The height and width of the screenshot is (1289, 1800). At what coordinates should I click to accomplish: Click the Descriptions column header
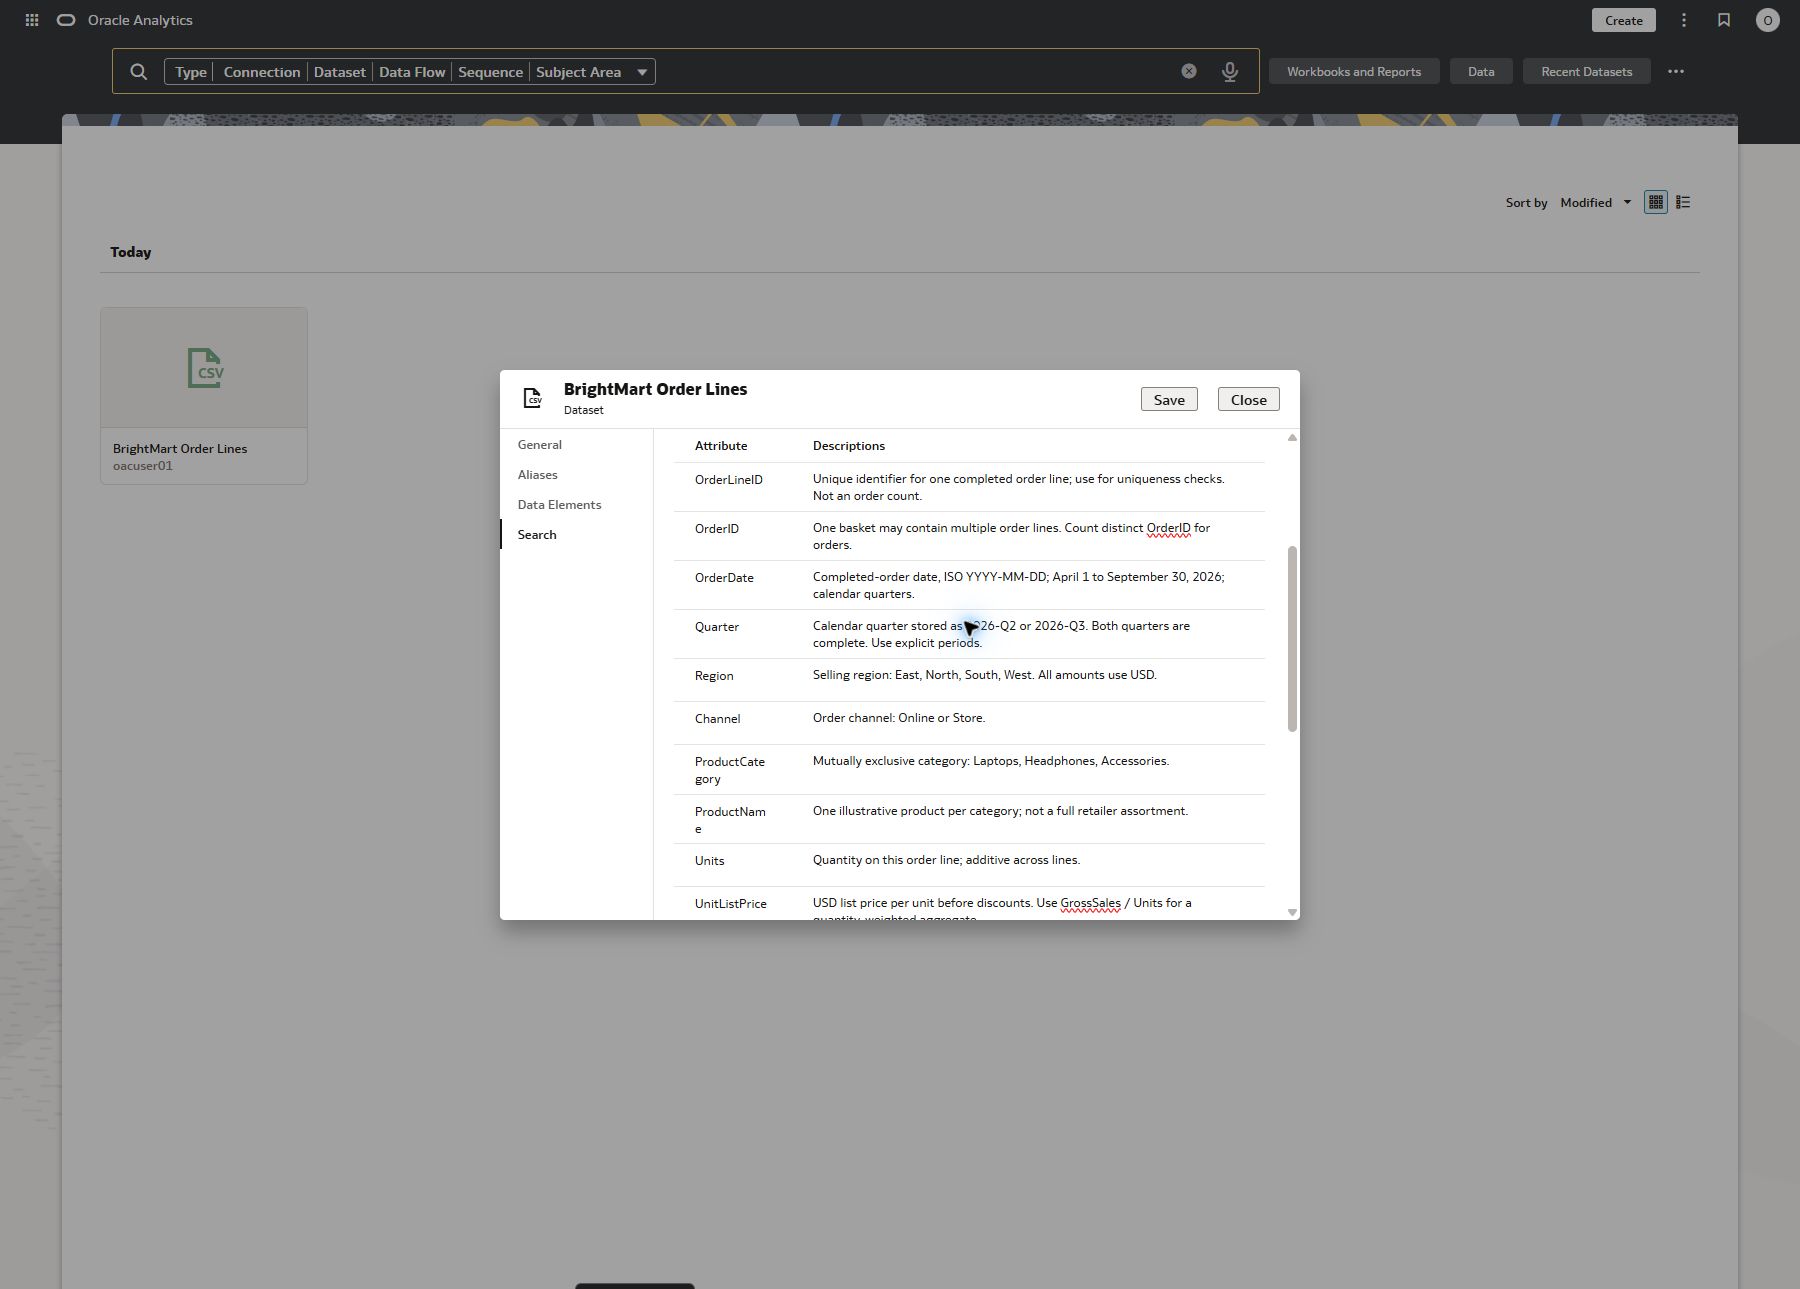pos(848,446)
